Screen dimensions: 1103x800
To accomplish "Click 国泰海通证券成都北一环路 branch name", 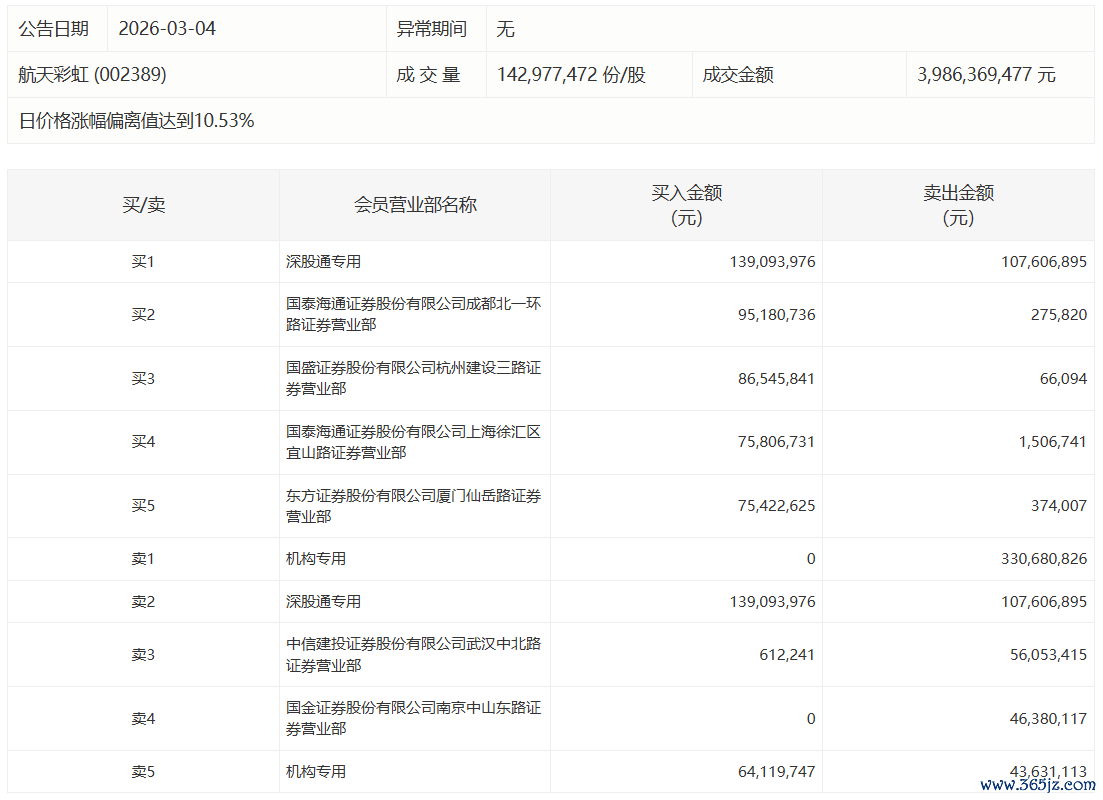I will point(414,315).
